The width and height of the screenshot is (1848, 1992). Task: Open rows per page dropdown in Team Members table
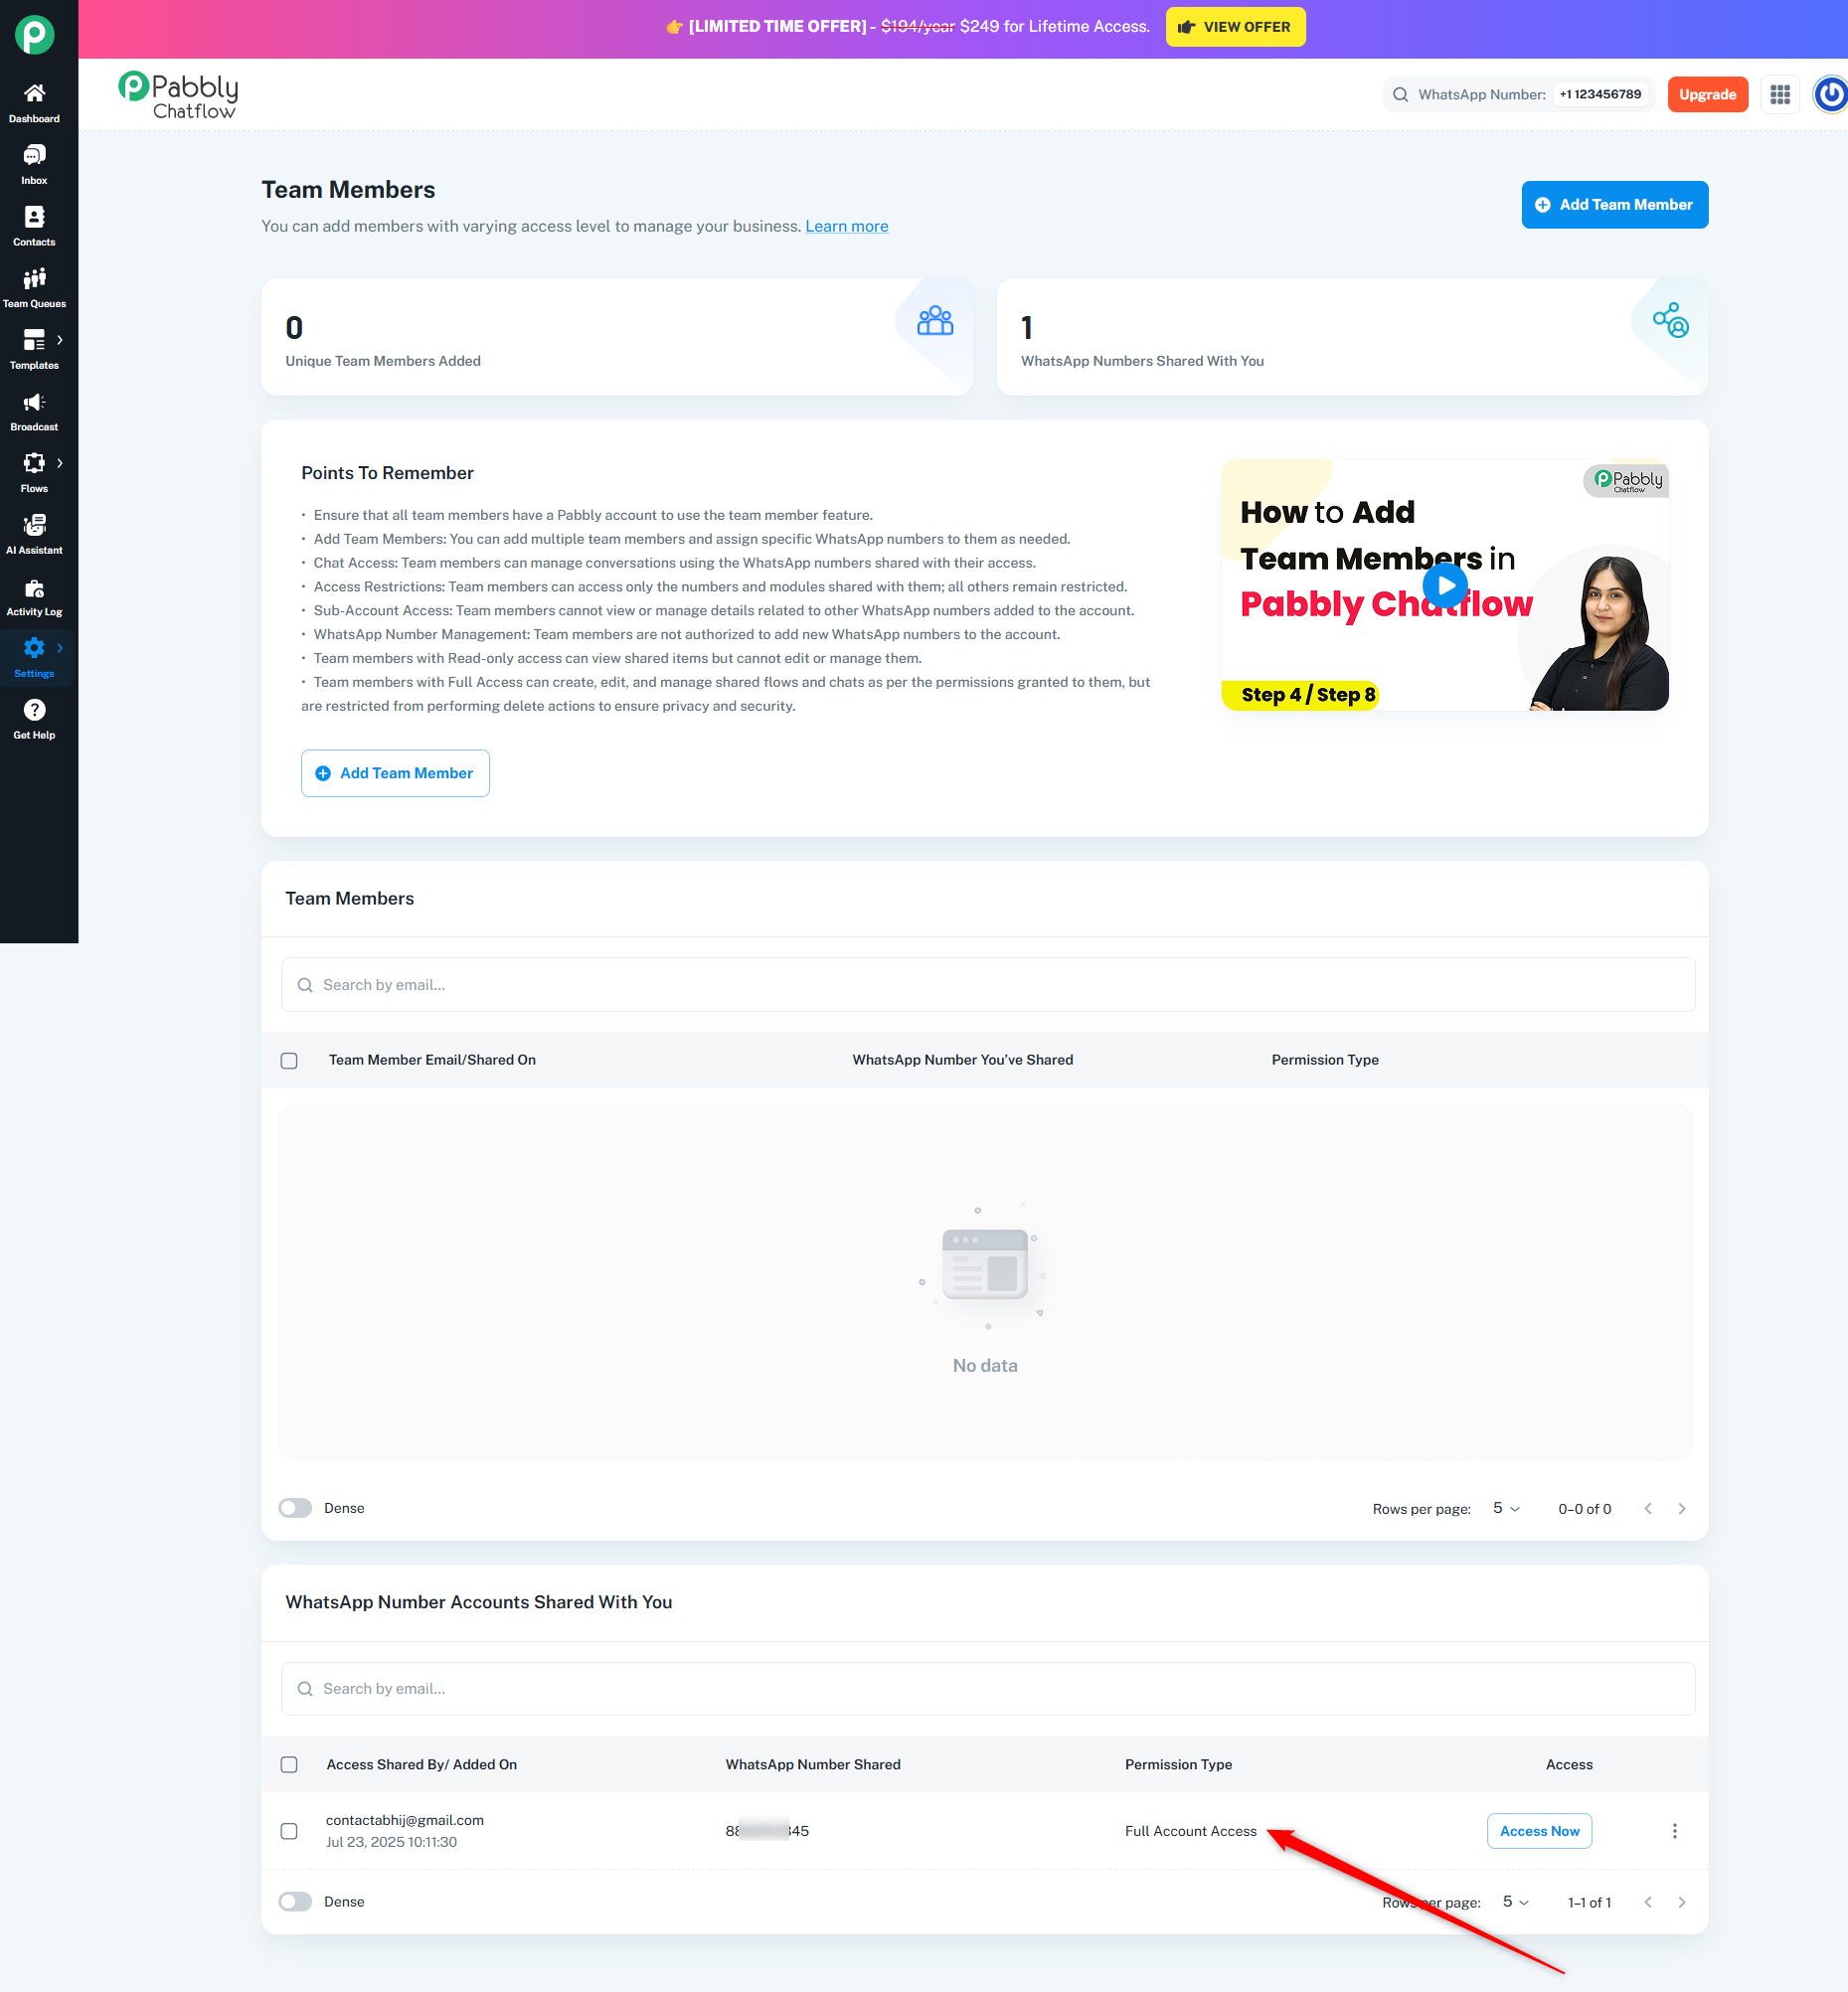pos(1506,1507)
